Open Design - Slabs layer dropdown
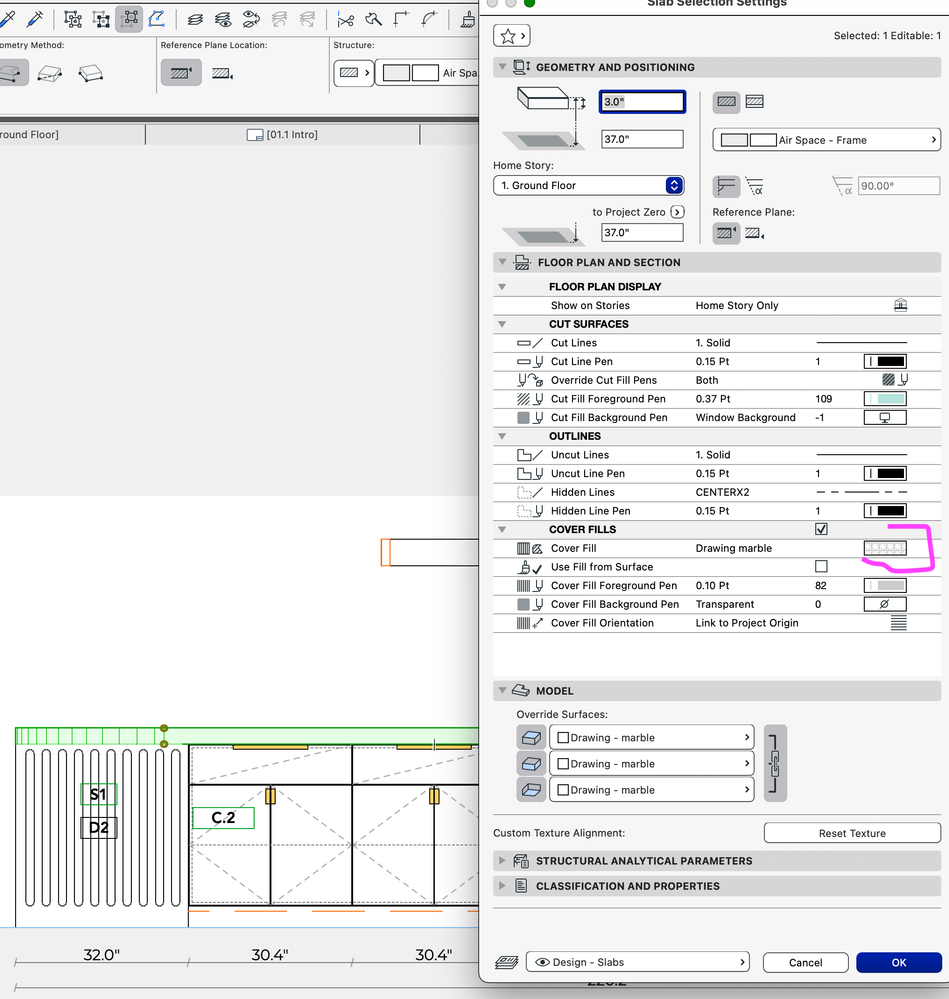Image resolution: width=949 pixels, height=999 pixels. (x=638, y=962)
